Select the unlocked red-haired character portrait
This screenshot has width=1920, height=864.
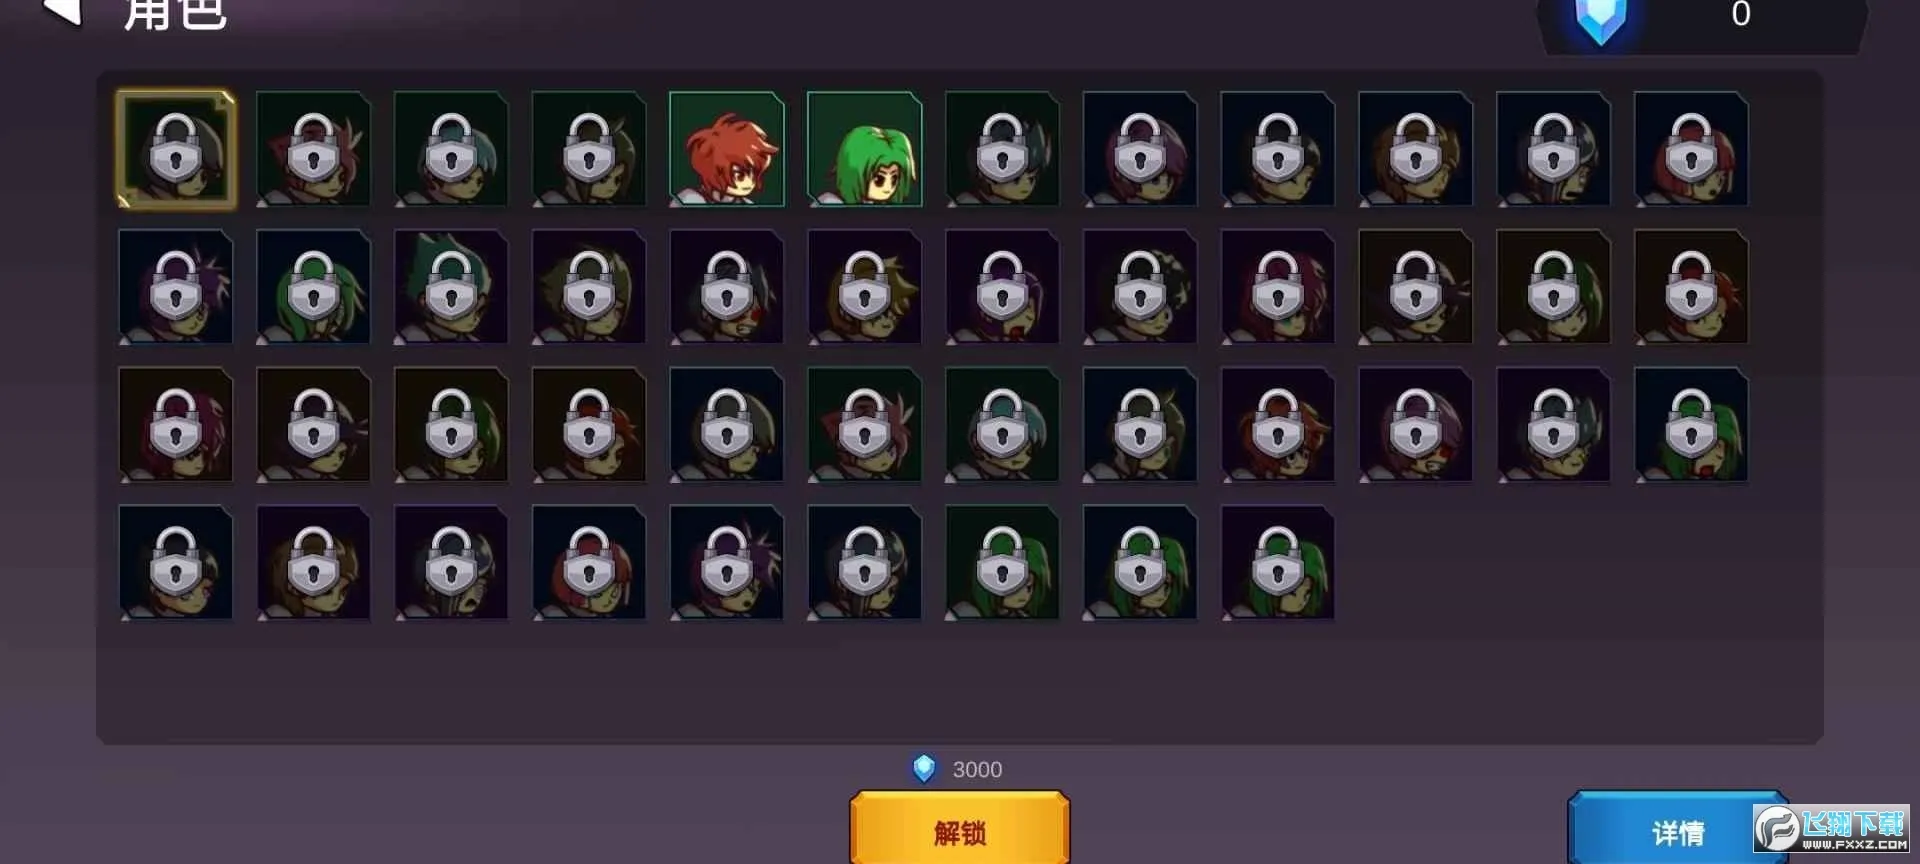point(727,149)
